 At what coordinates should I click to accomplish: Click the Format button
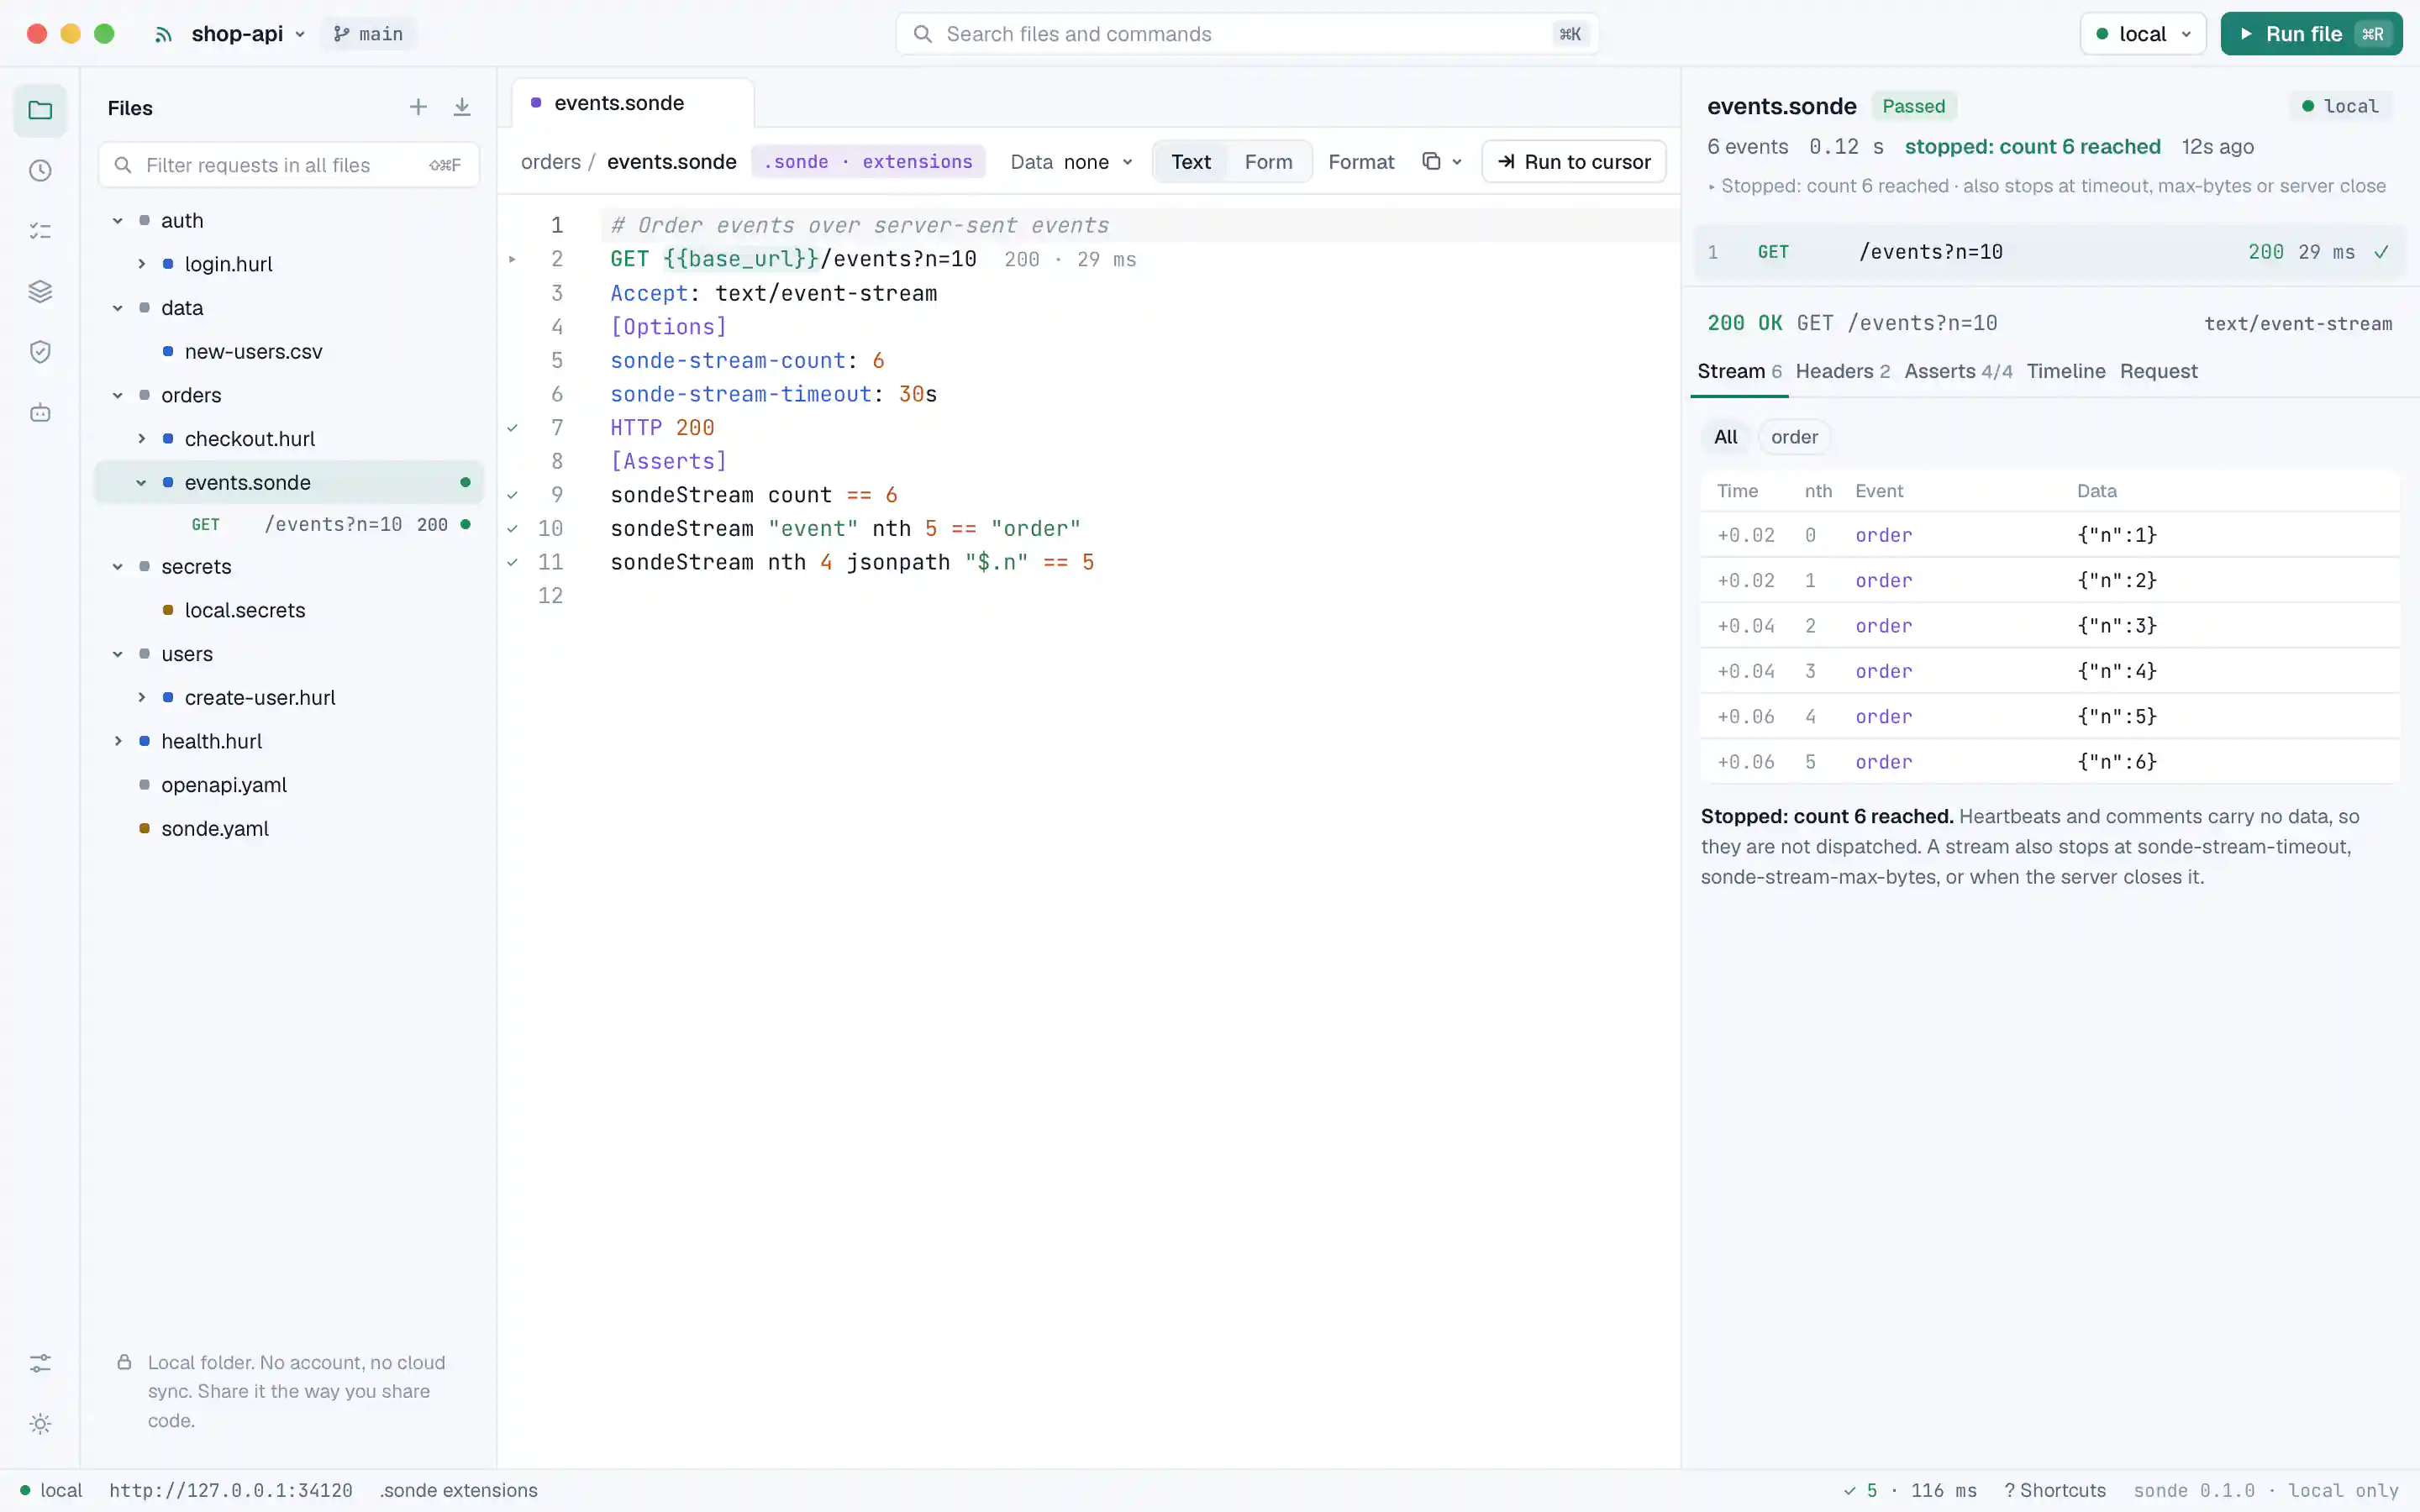[1361, 162]
